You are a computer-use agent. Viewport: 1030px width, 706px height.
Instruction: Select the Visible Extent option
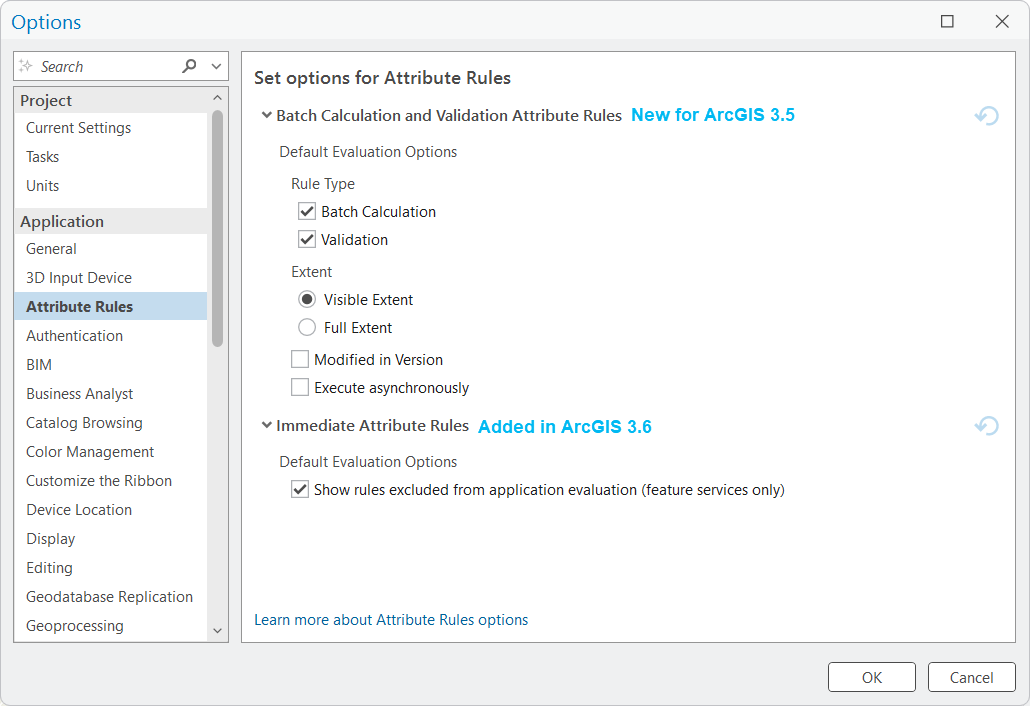(307, 299)
